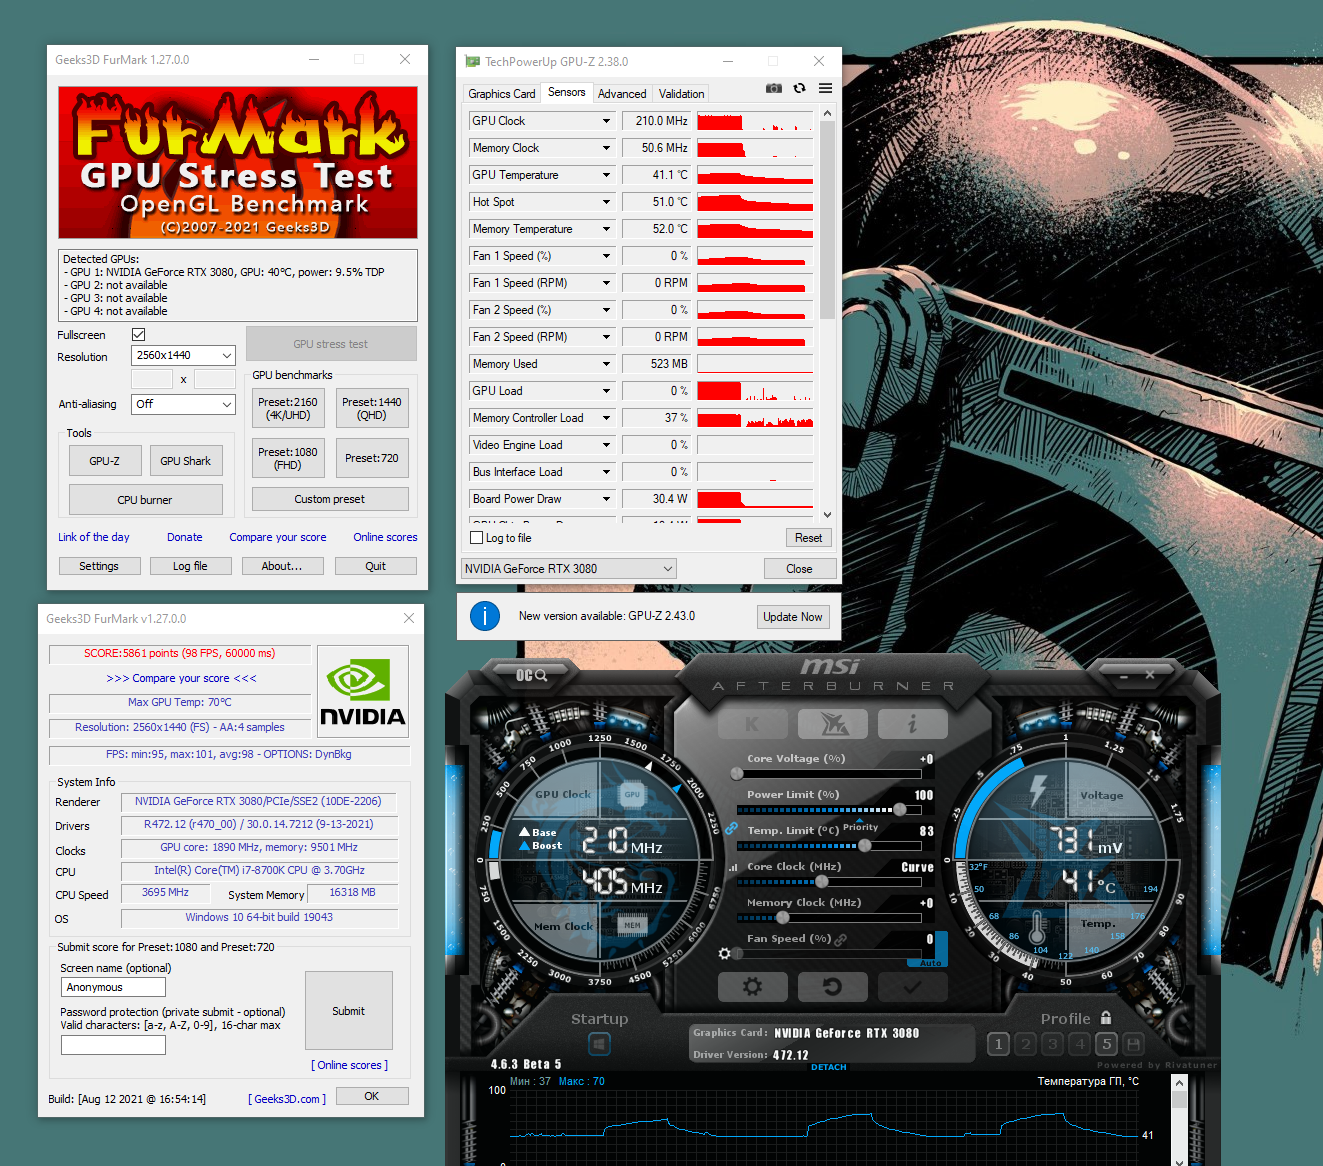The width and height of the screenshot is (1323, 1166).
Task: Click the empty password protection input field
Action: [x=113, y=1045]
